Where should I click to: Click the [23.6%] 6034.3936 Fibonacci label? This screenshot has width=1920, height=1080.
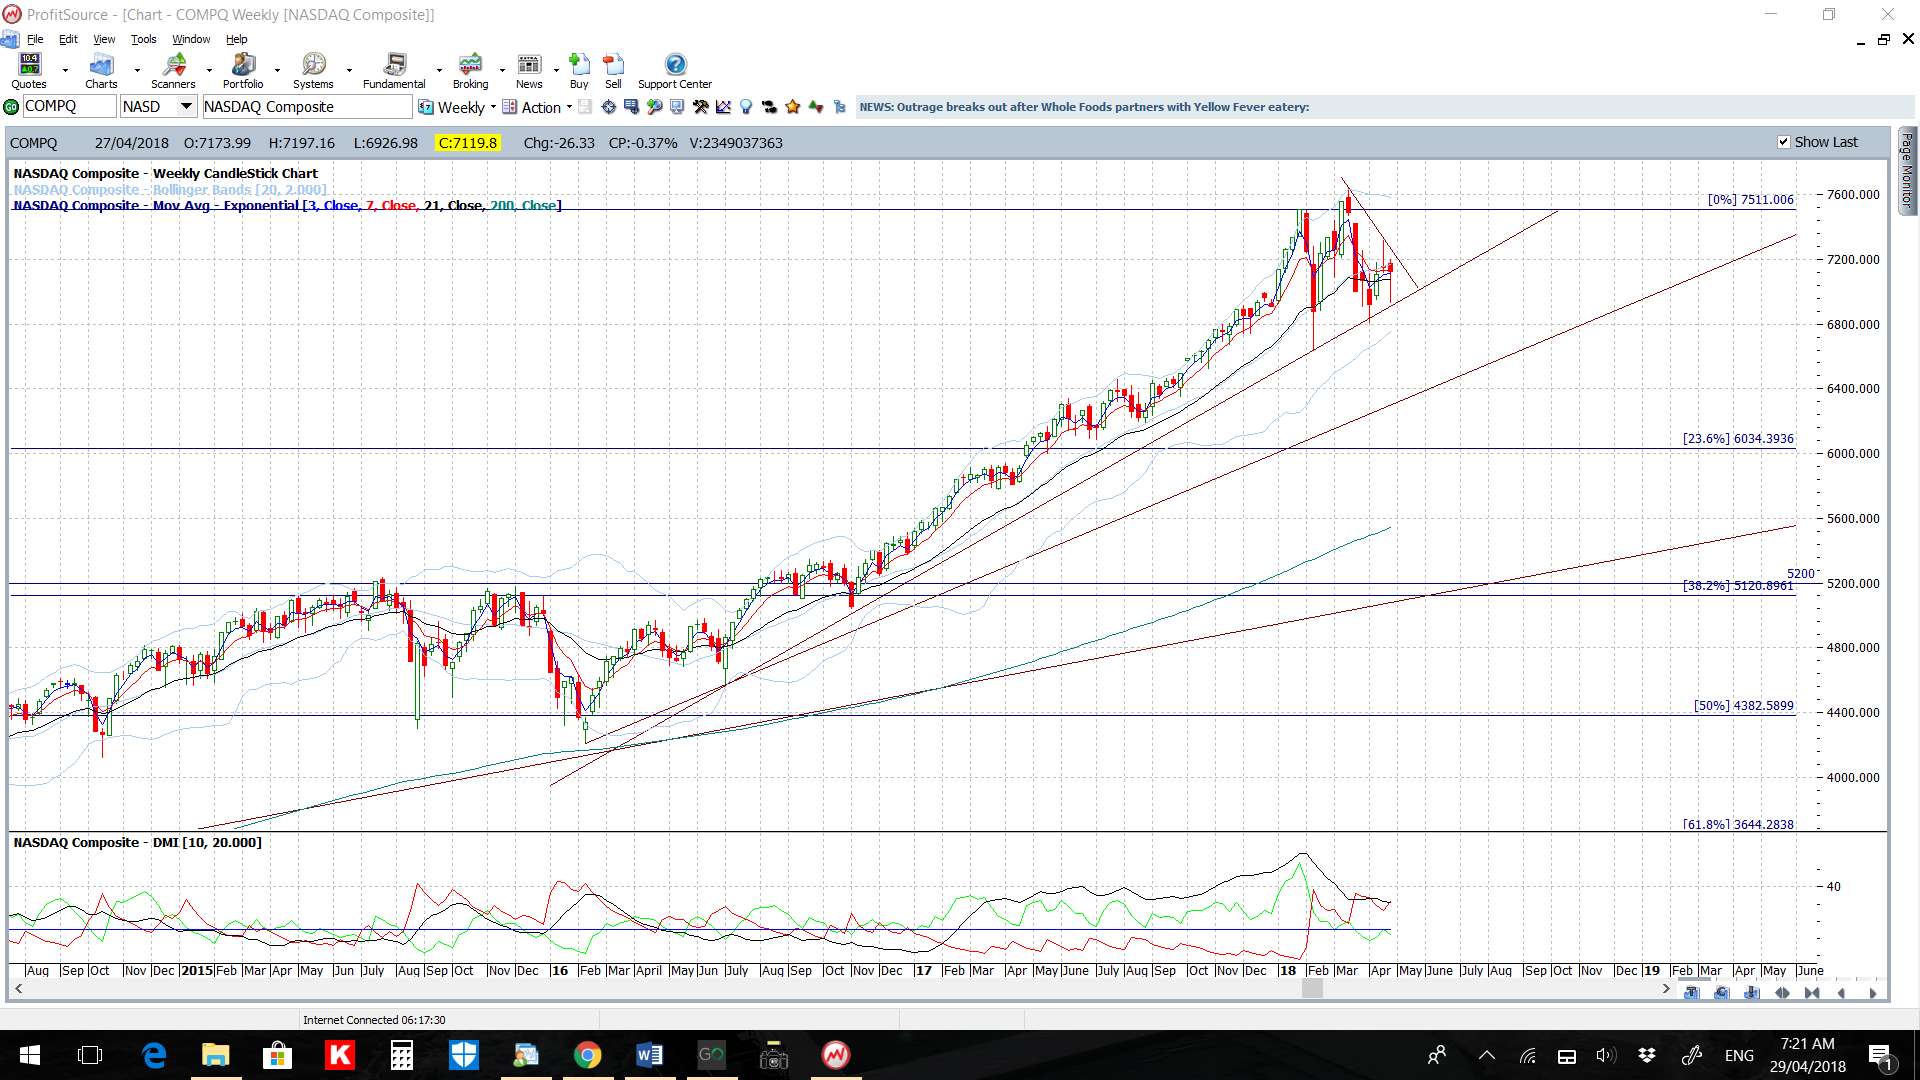click(x=1738, y=439)
